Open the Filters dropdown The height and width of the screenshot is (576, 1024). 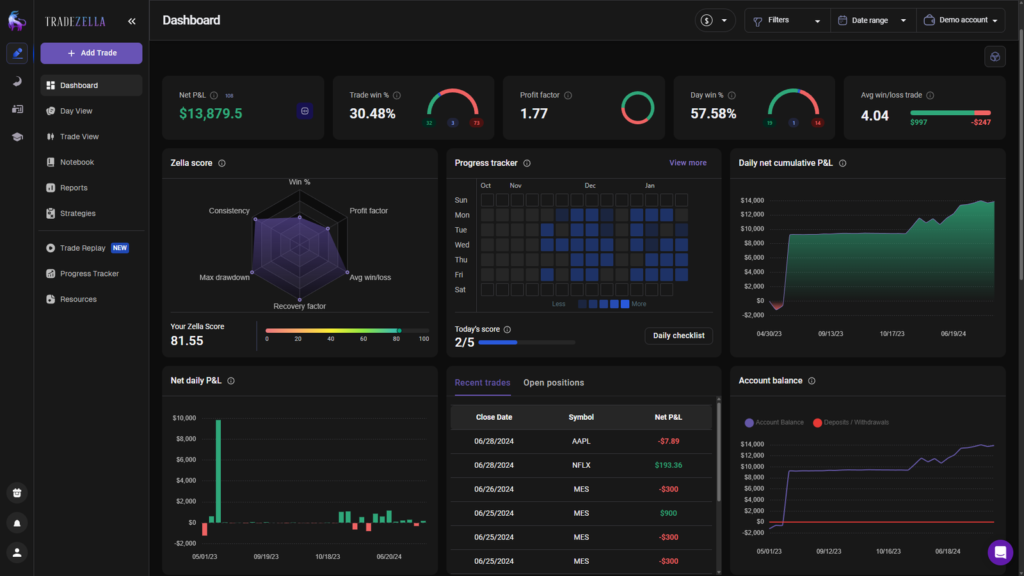pos(786,20)
